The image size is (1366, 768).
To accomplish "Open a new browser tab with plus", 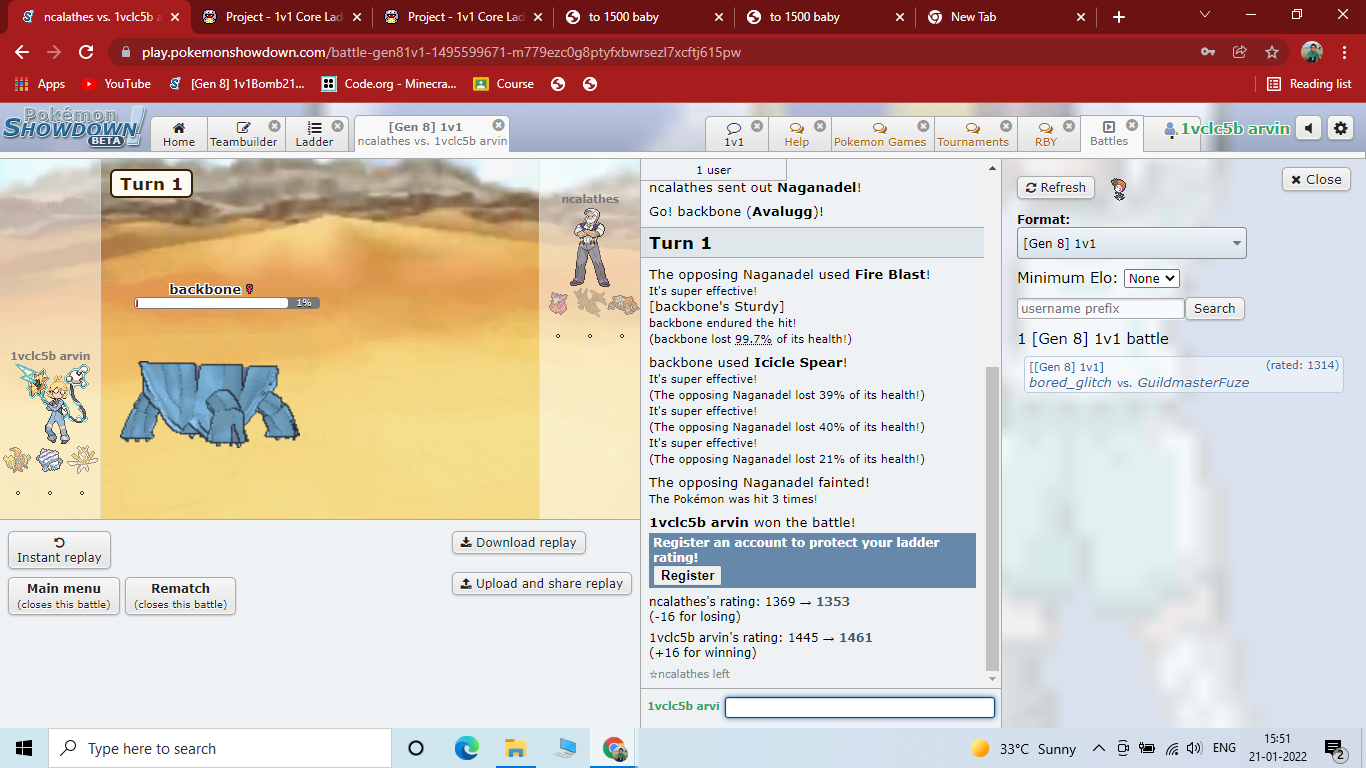I will click(x=1118, y=17).
